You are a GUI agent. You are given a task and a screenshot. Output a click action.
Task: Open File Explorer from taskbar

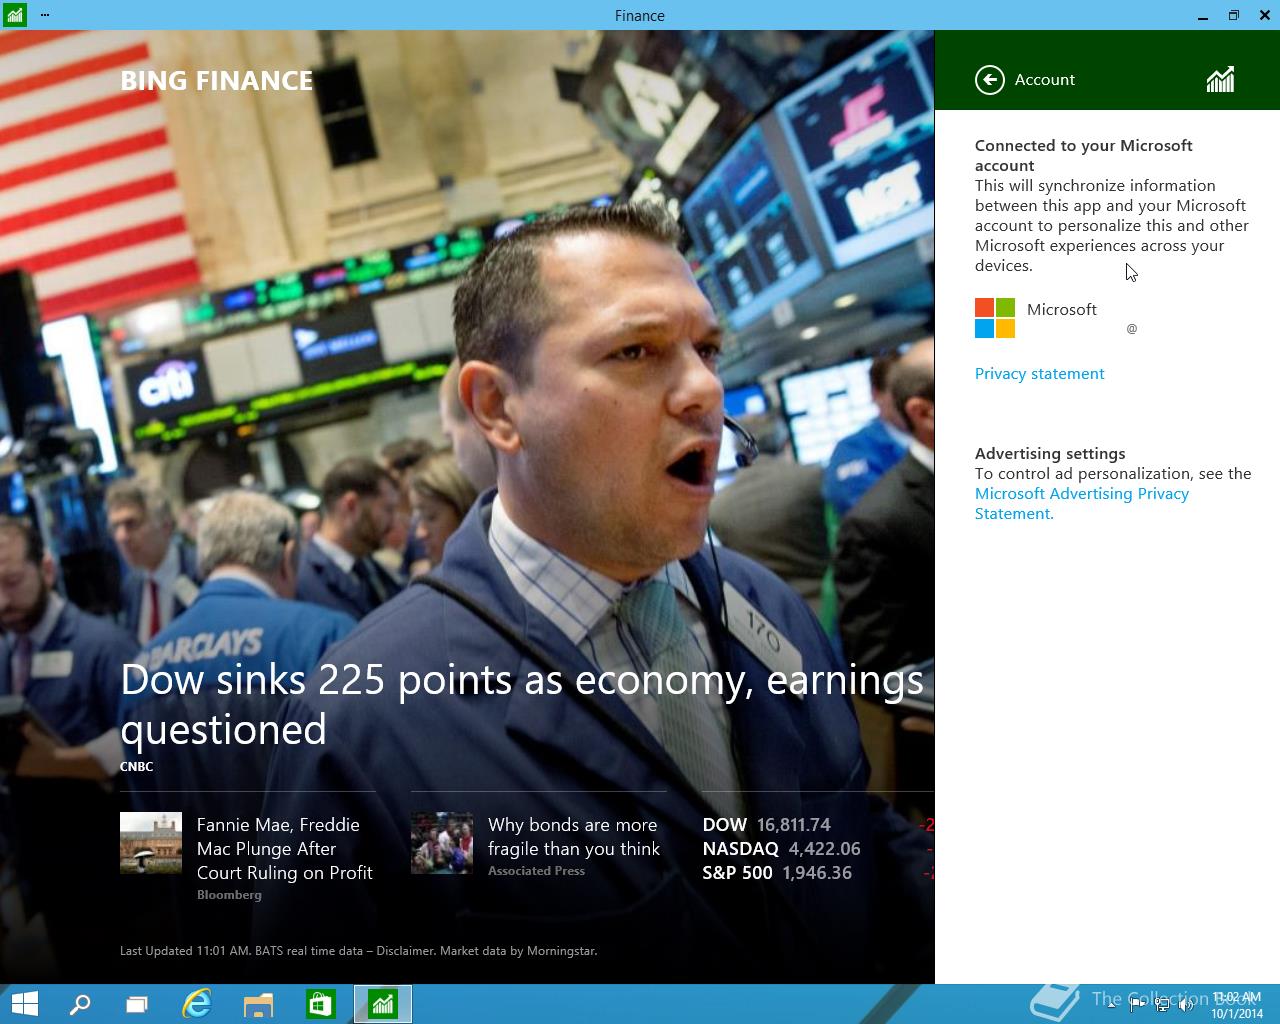[258, 1004]
